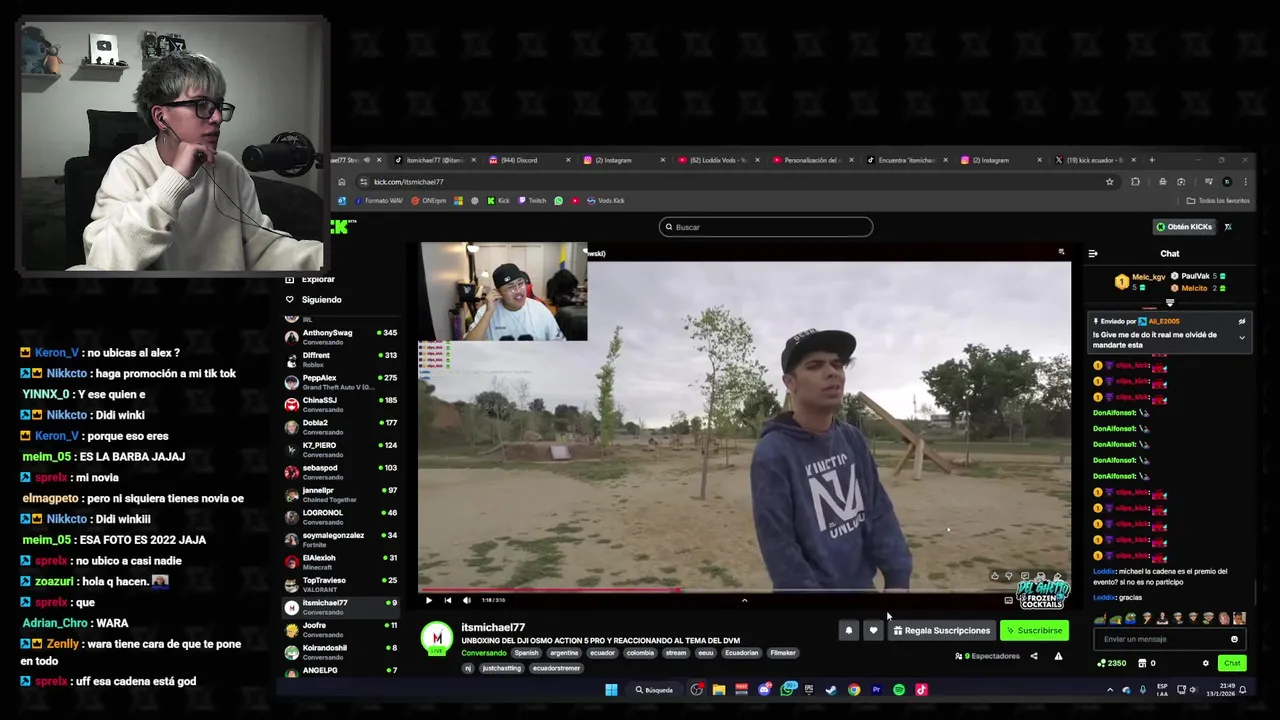Open the emoji picker in chat input
Viewport: 1280px width, 720px height.
pos(1234,639)
